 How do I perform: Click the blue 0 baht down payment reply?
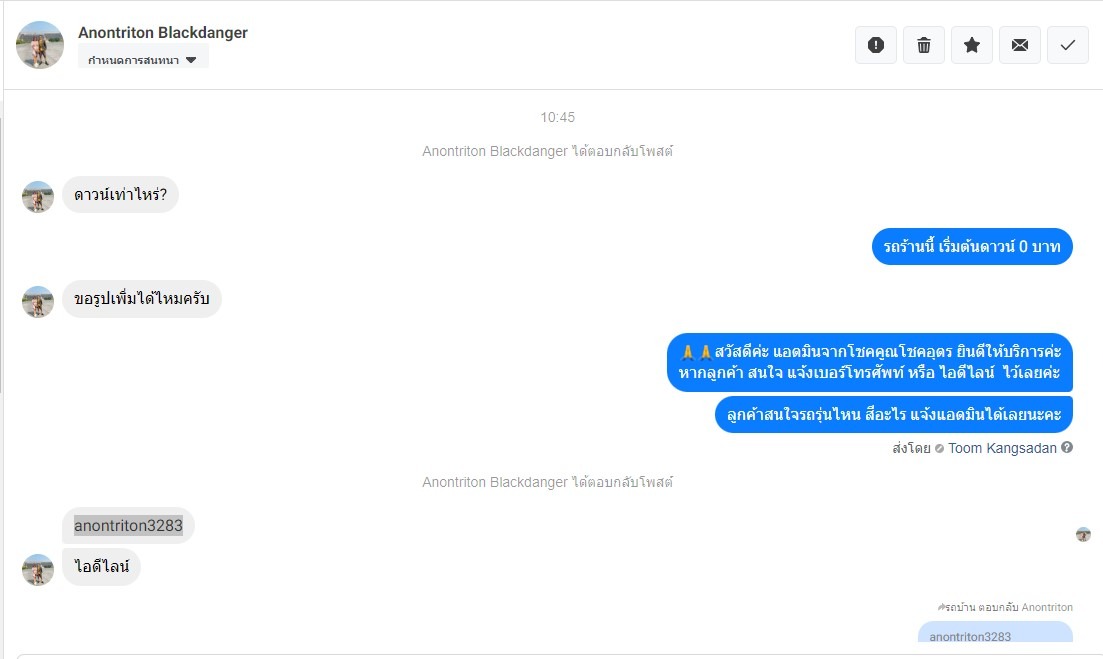coord(972,247)
